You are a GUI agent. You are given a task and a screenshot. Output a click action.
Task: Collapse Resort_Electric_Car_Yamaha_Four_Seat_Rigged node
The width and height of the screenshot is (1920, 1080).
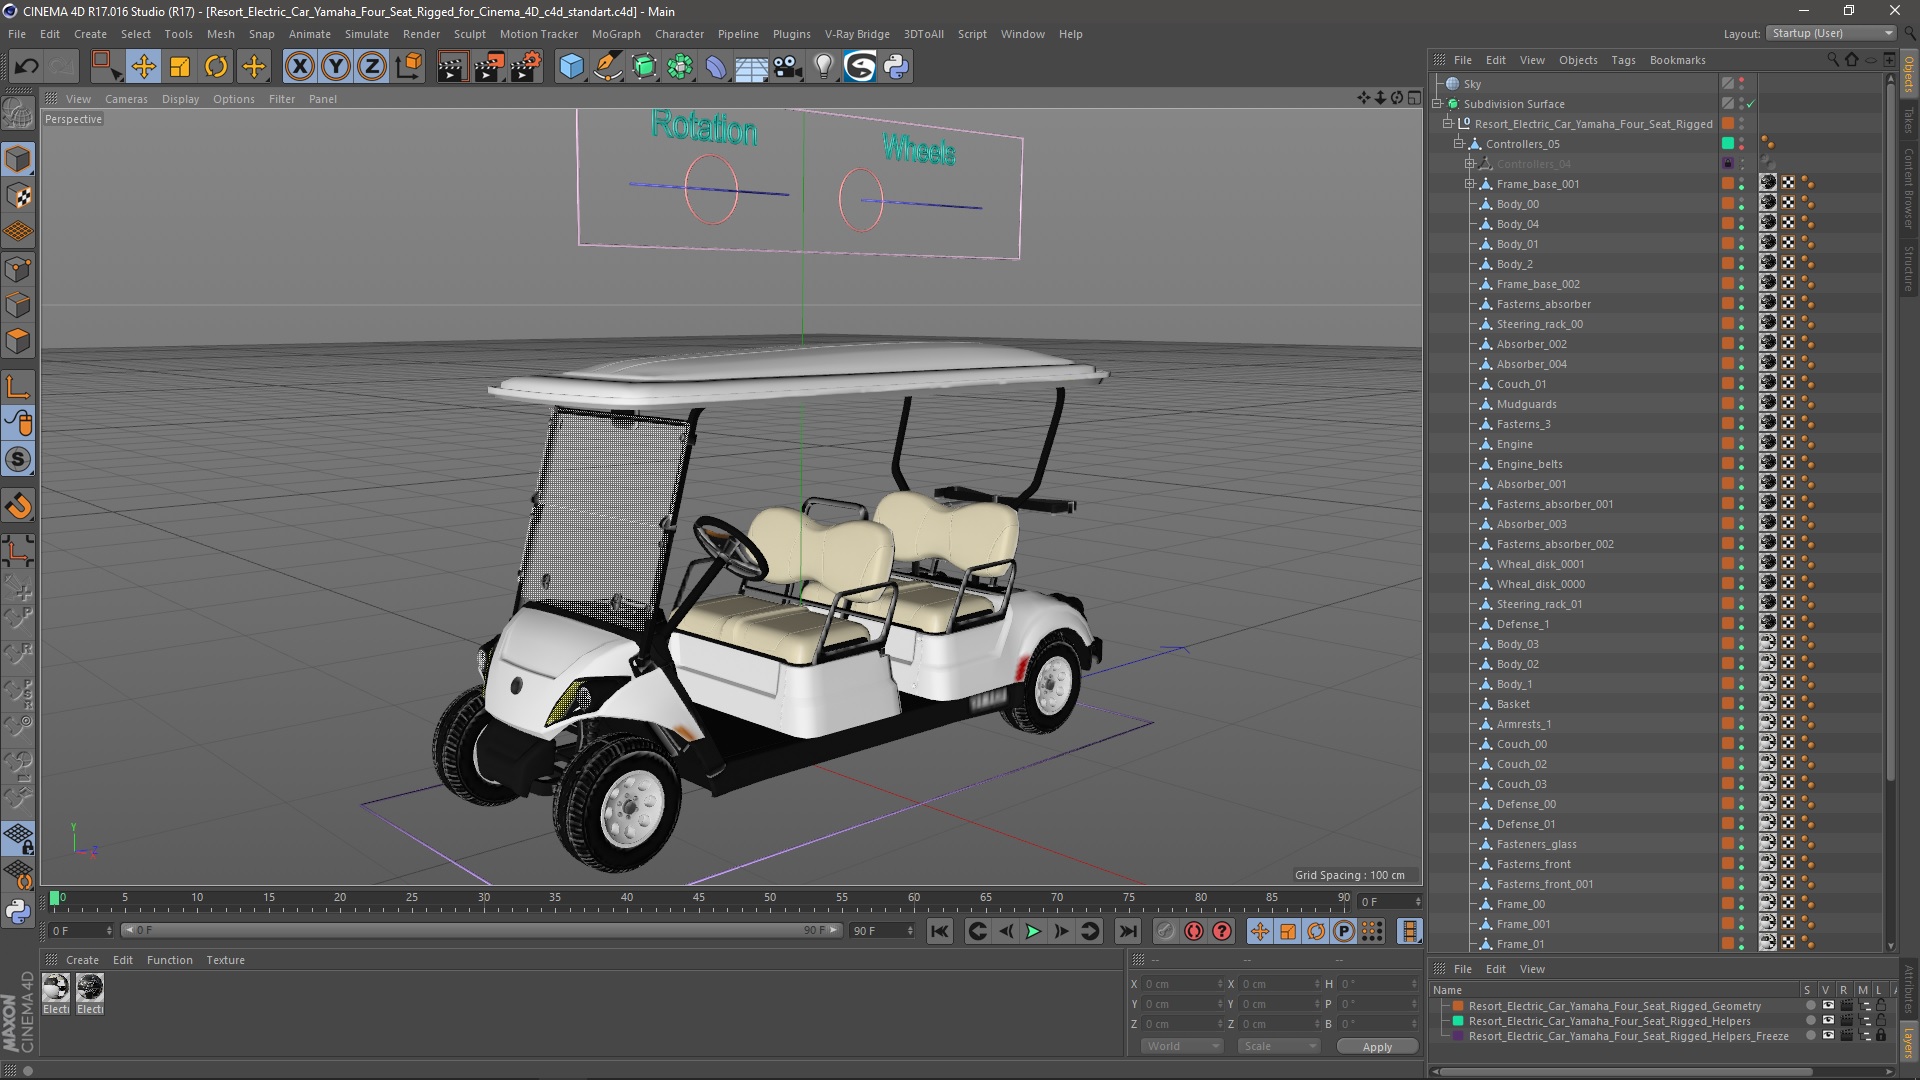click(1447, 124)
